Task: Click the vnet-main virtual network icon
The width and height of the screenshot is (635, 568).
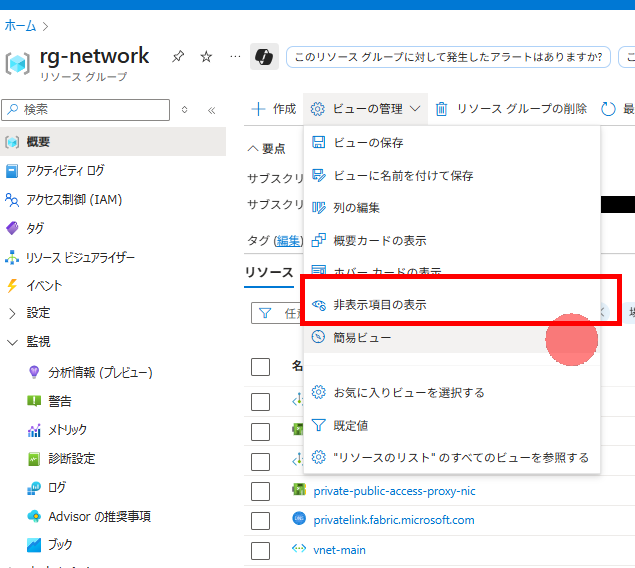Action: pos(299,549)
